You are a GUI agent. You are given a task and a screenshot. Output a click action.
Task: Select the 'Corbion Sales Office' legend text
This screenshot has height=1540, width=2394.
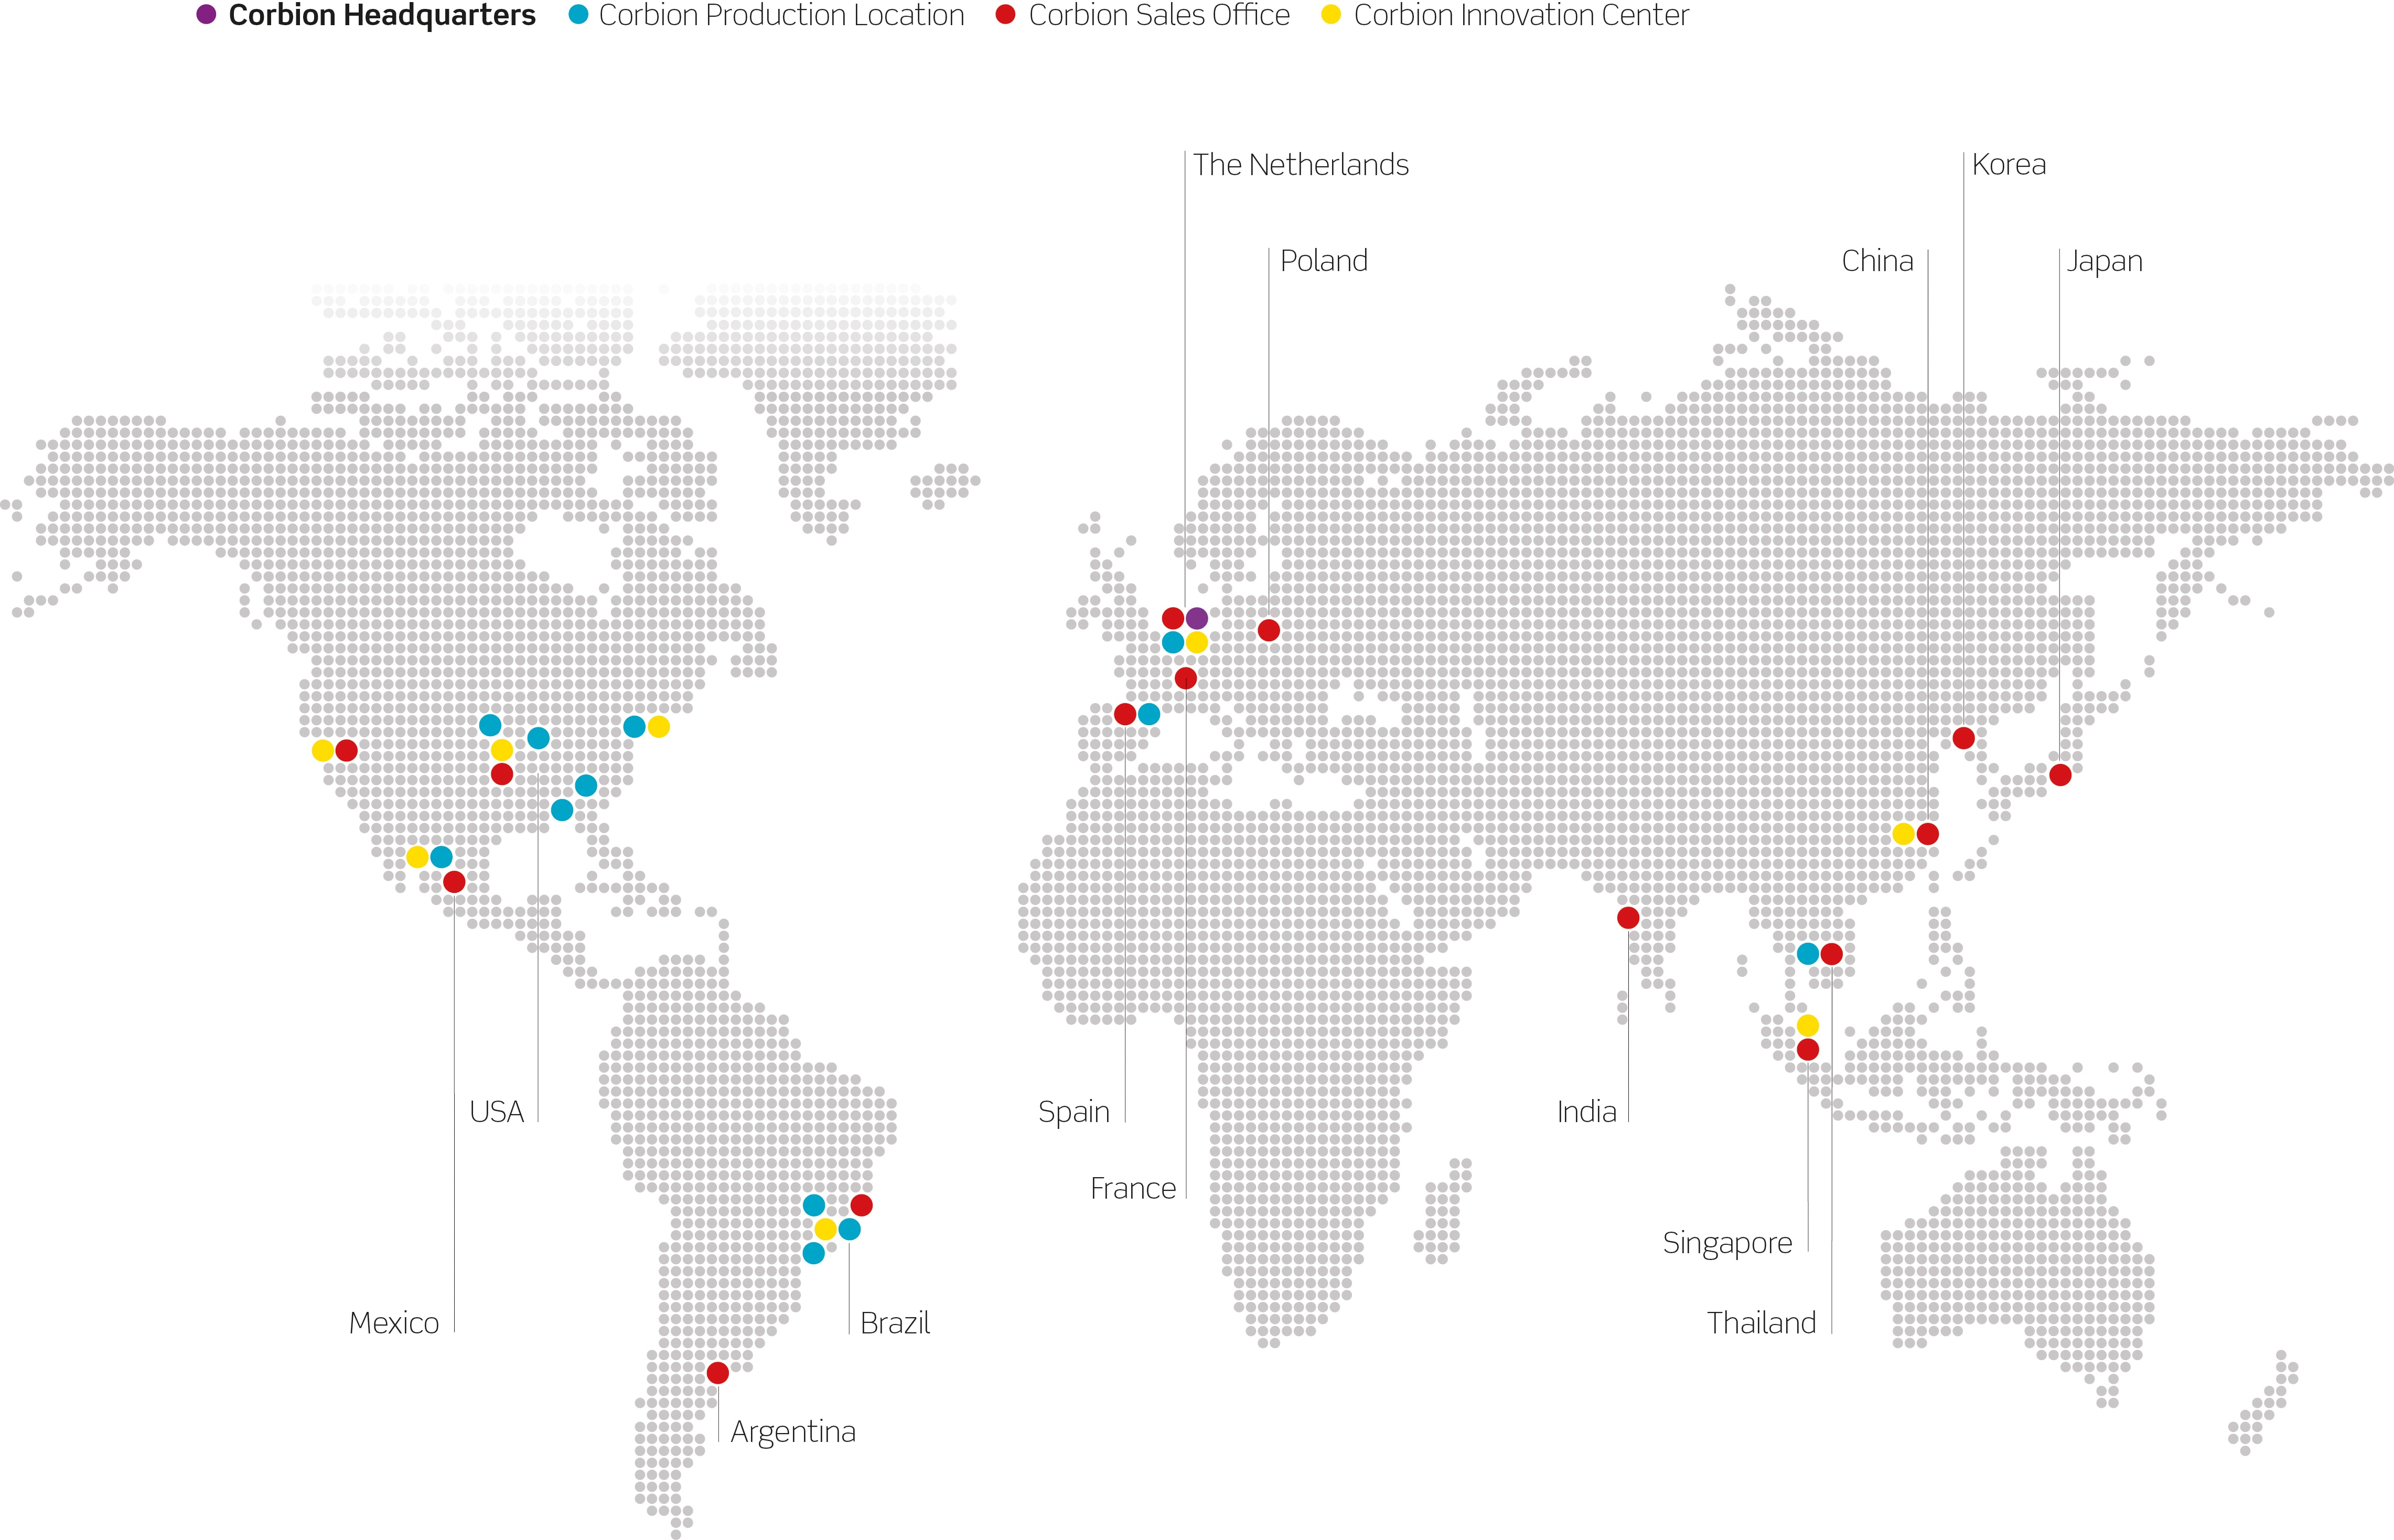pyautogui.click(x=1159, y=15)
